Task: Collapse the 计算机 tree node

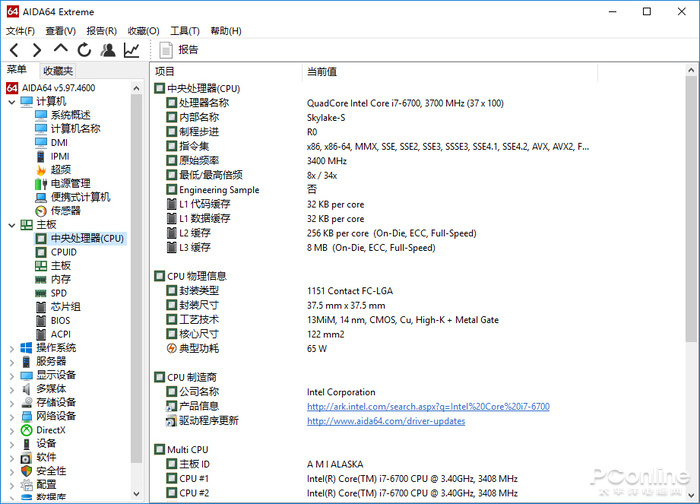Action: pyautogui.click(x=12, y=102)
